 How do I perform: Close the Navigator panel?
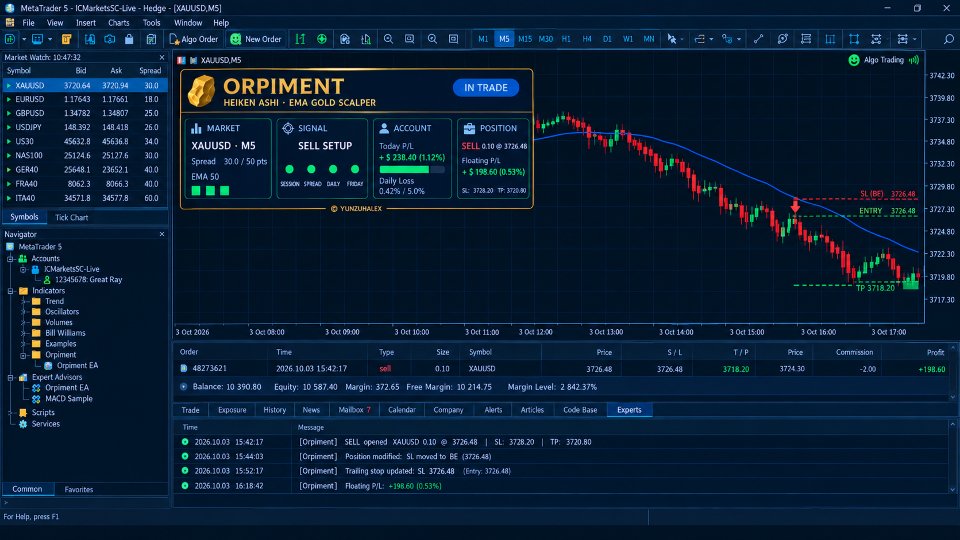click(162, 234)
